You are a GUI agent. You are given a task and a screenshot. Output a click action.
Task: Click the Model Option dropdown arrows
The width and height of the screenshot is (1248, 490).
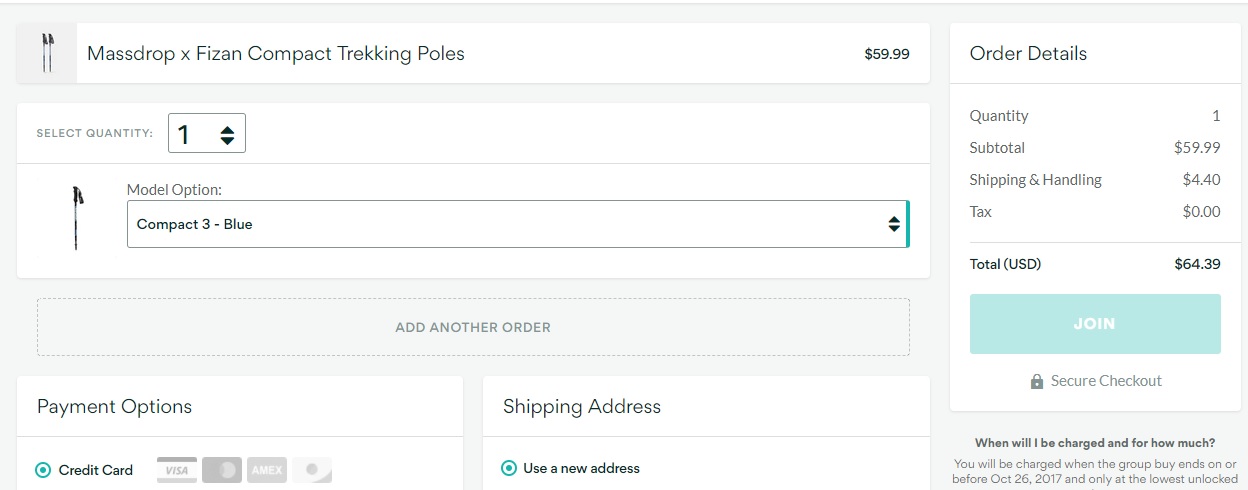(x=894, y=224)
